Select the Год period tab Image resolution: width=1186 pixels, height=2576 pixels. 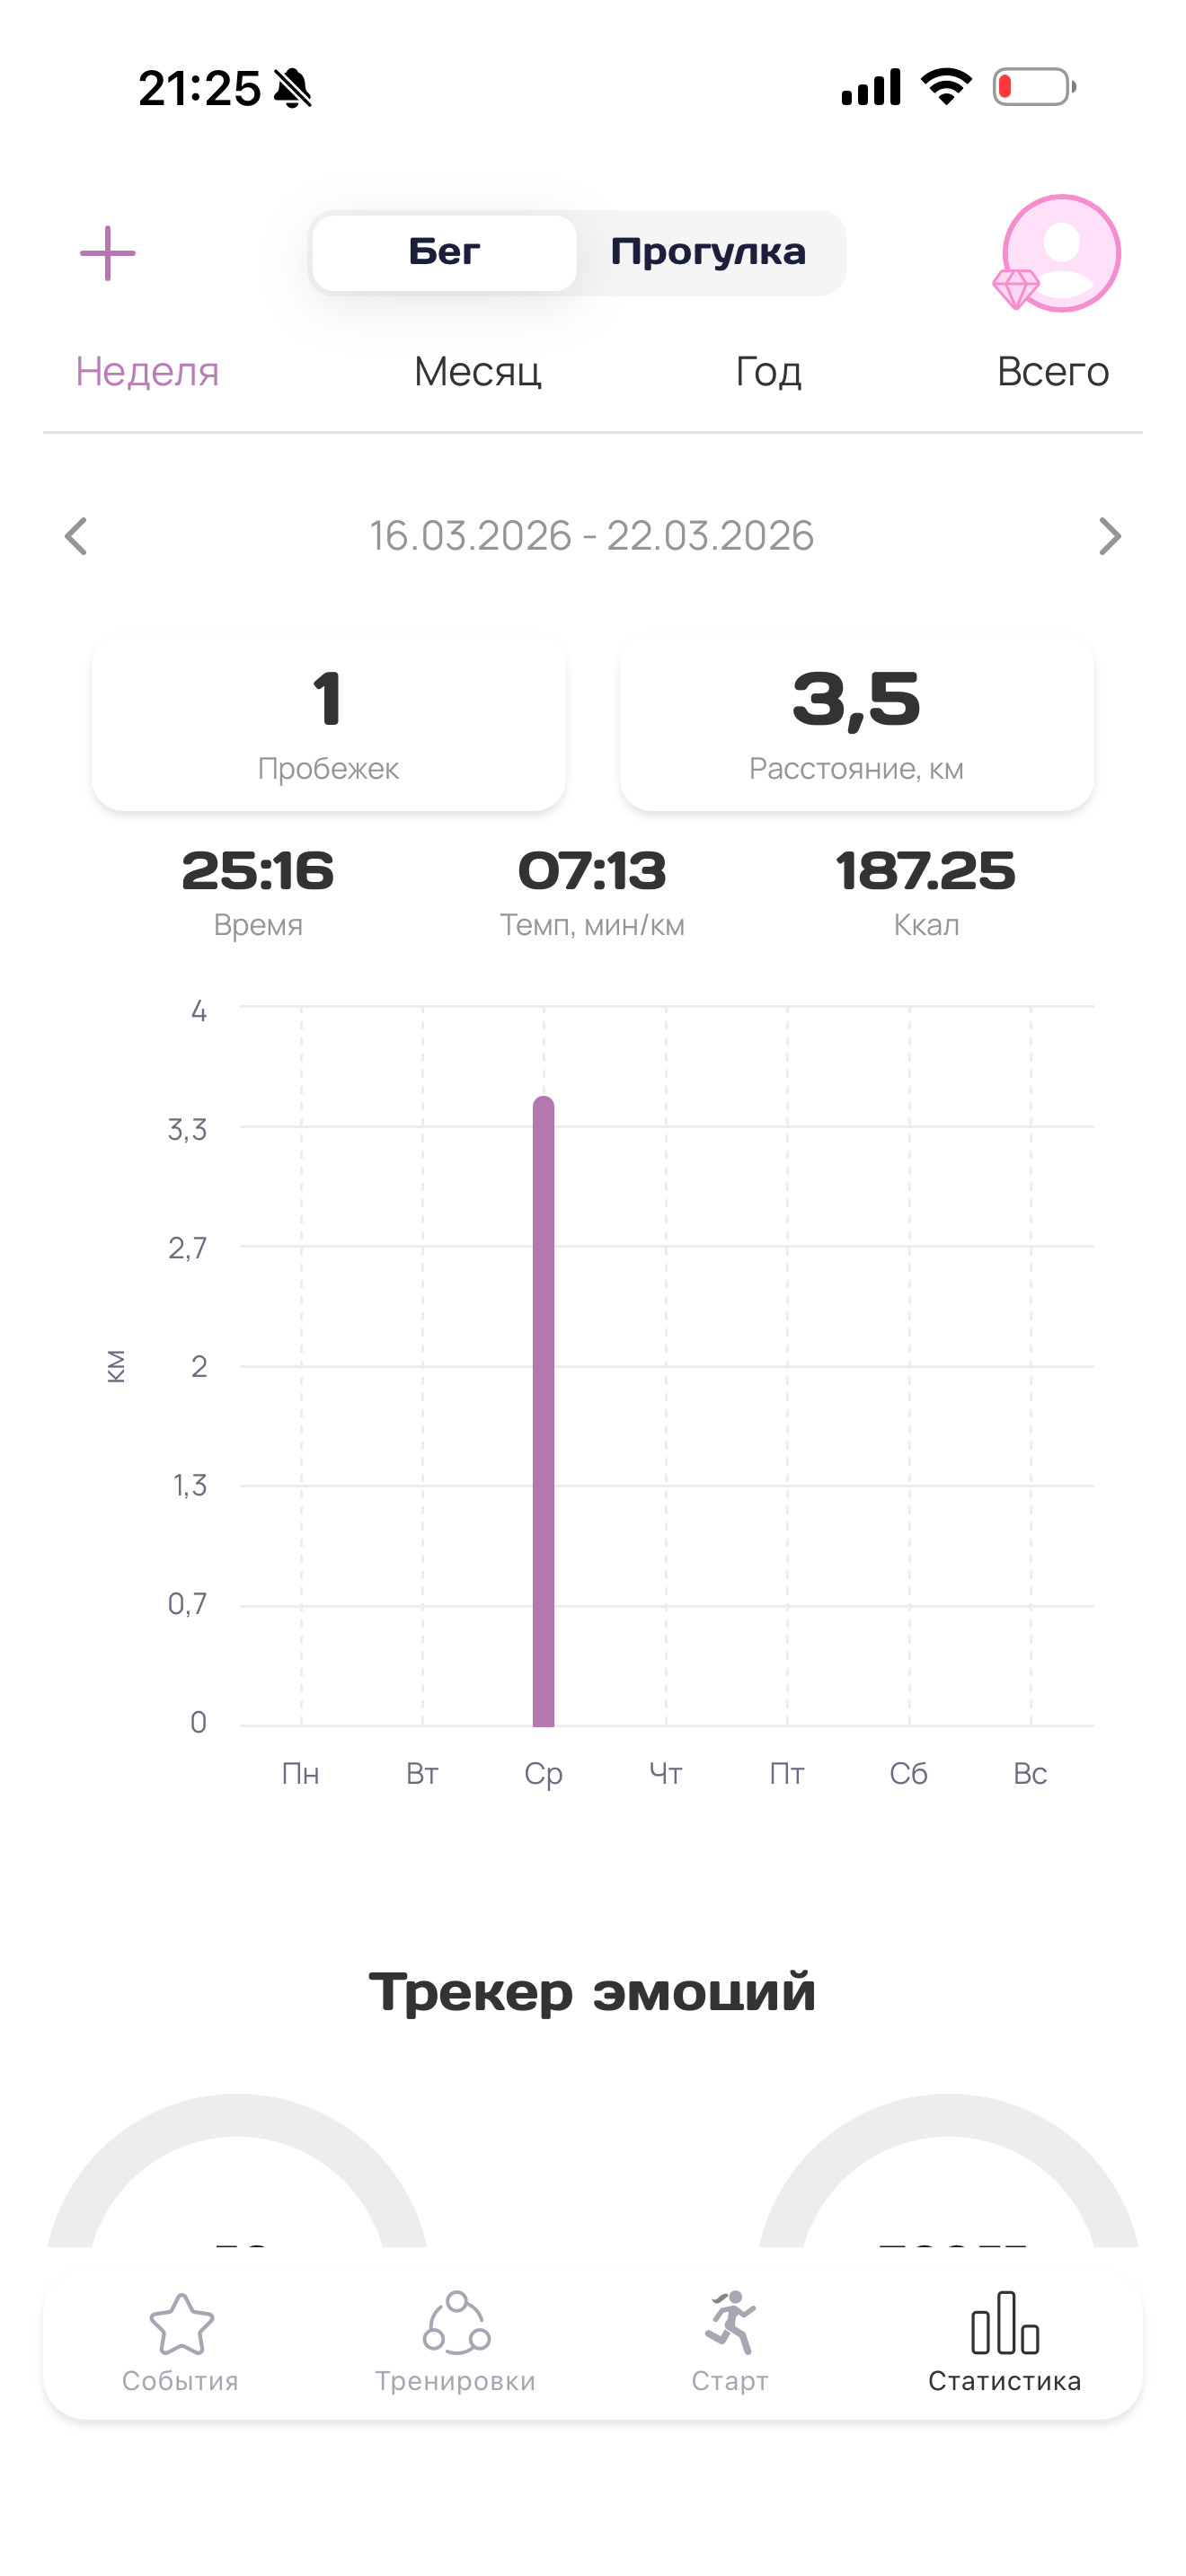(769, 372)
